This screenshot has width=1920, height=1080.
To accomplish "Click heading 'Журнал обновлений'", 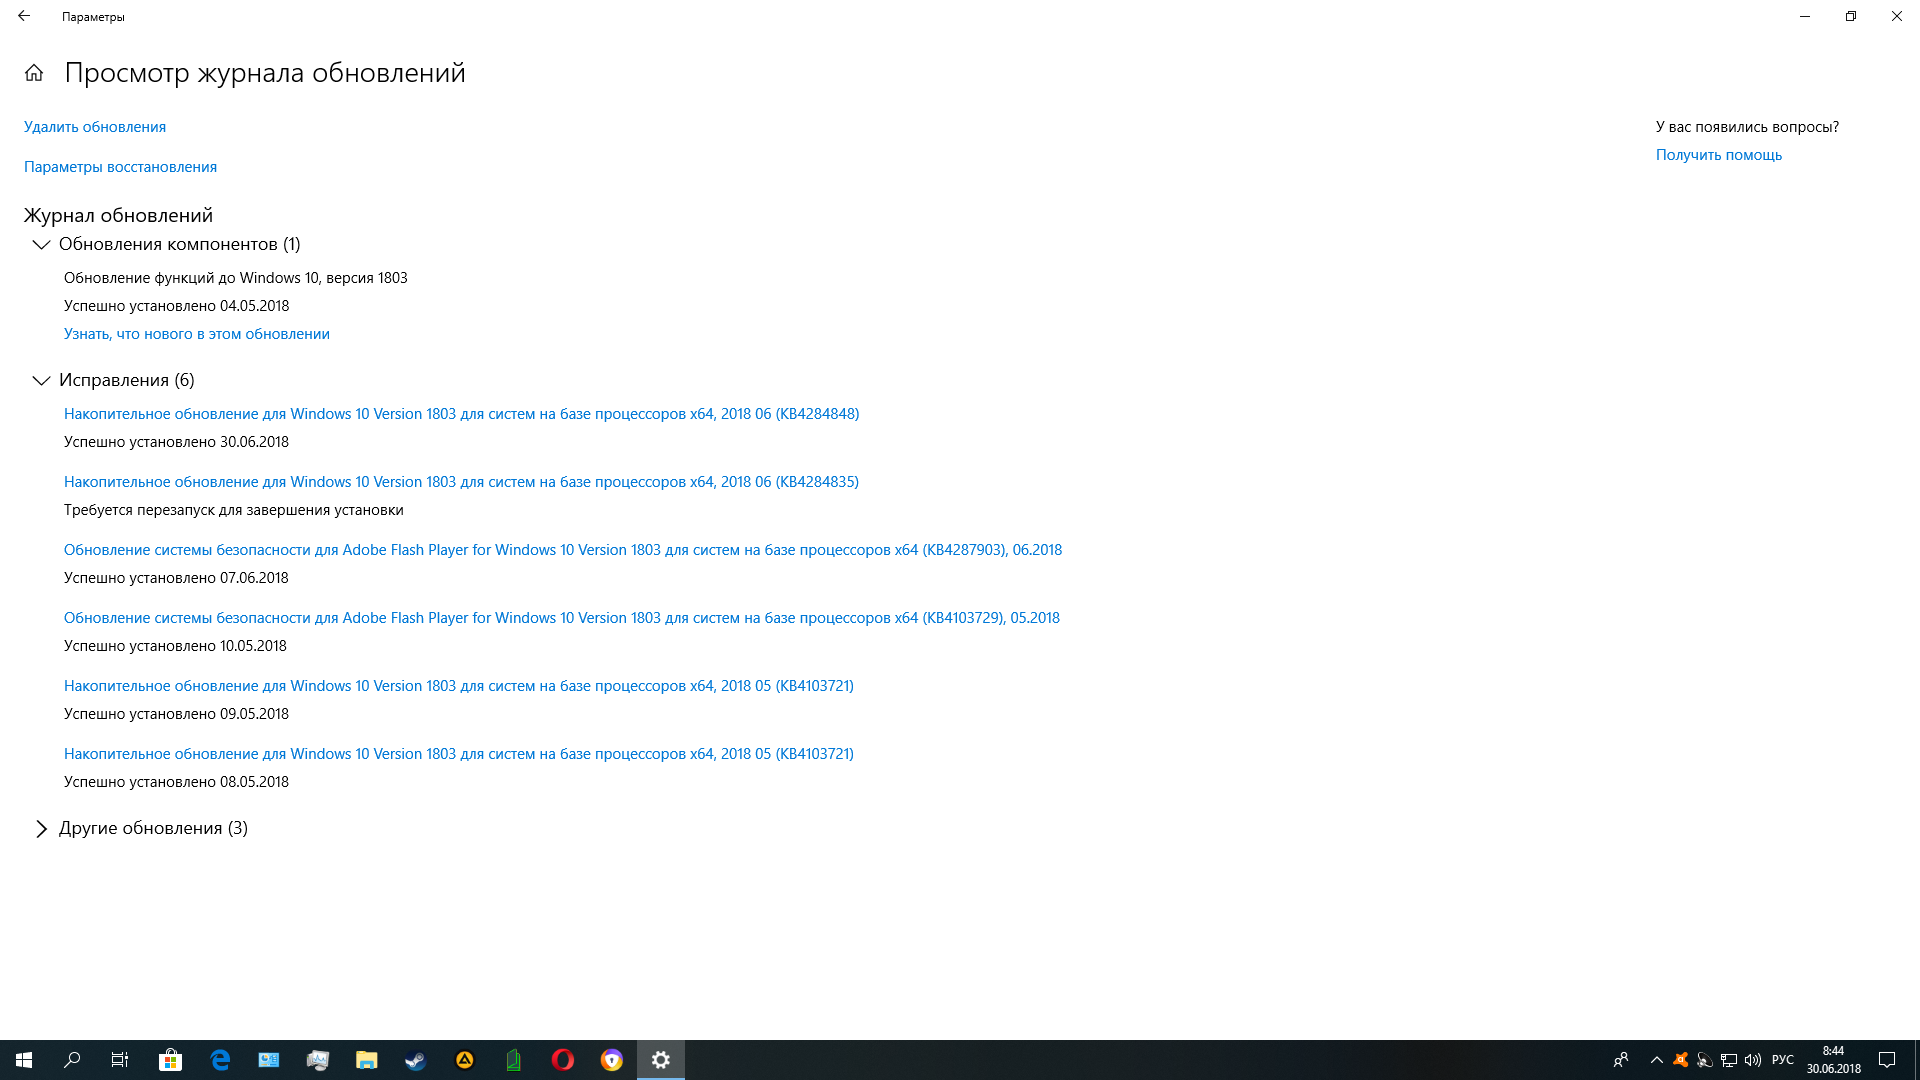I will pyautogui.click(x=119, y=215).
